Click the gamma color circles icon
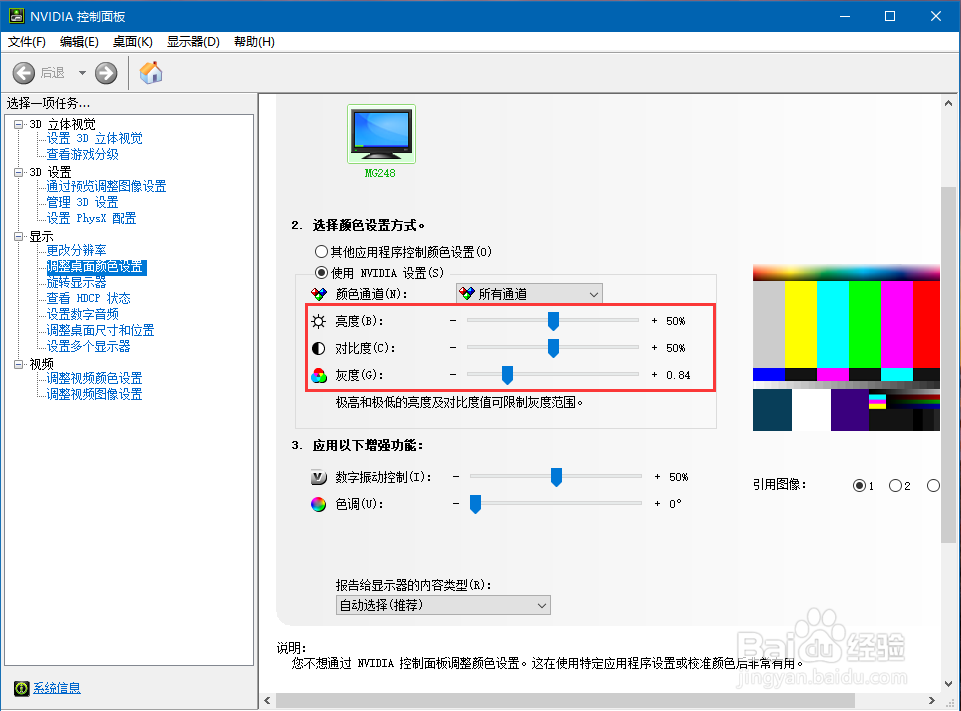 (319, 375)
